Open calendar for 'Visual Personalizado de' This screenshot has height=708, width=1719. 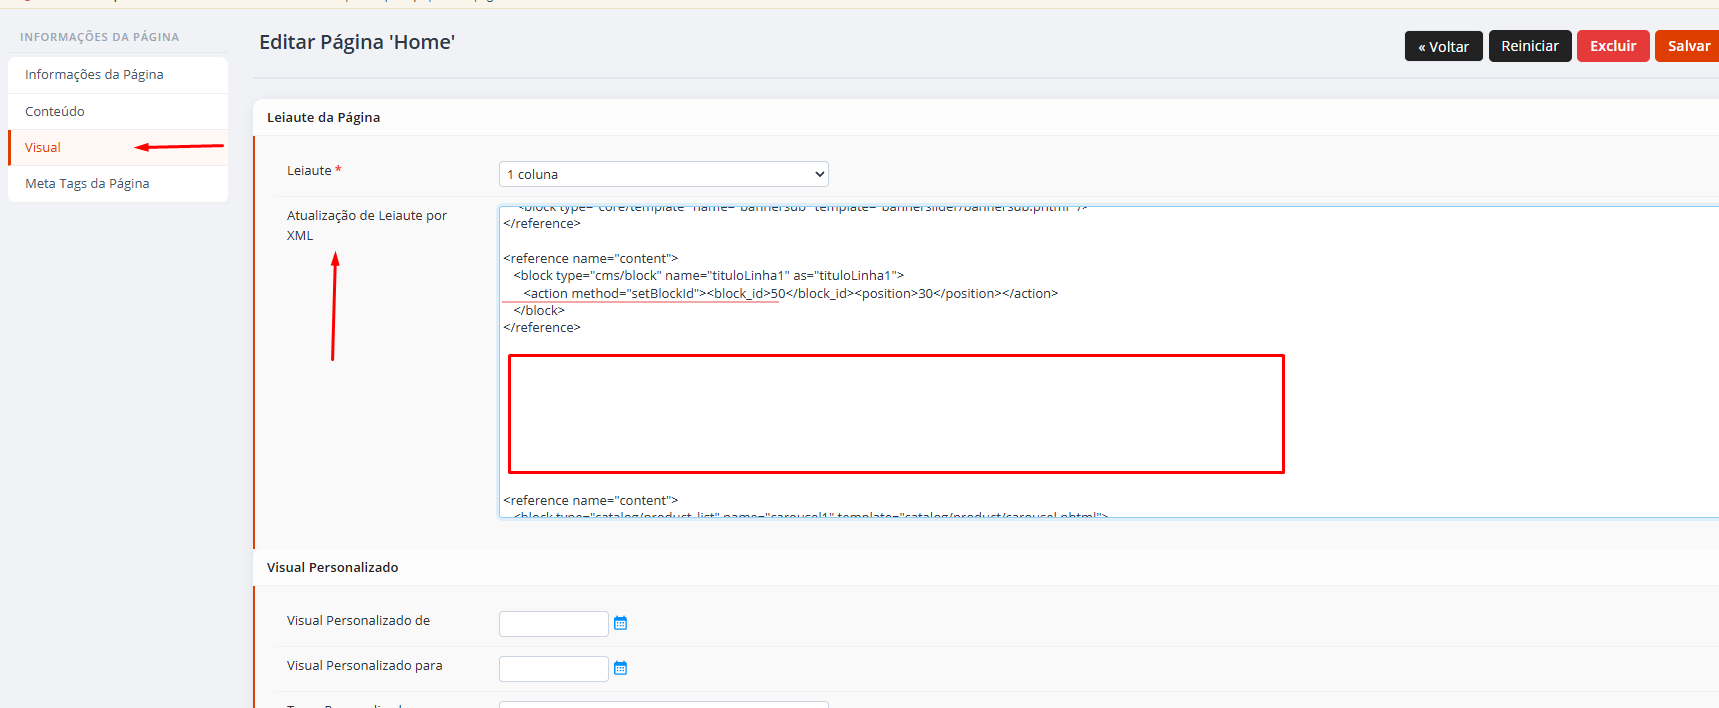point(620,623)
